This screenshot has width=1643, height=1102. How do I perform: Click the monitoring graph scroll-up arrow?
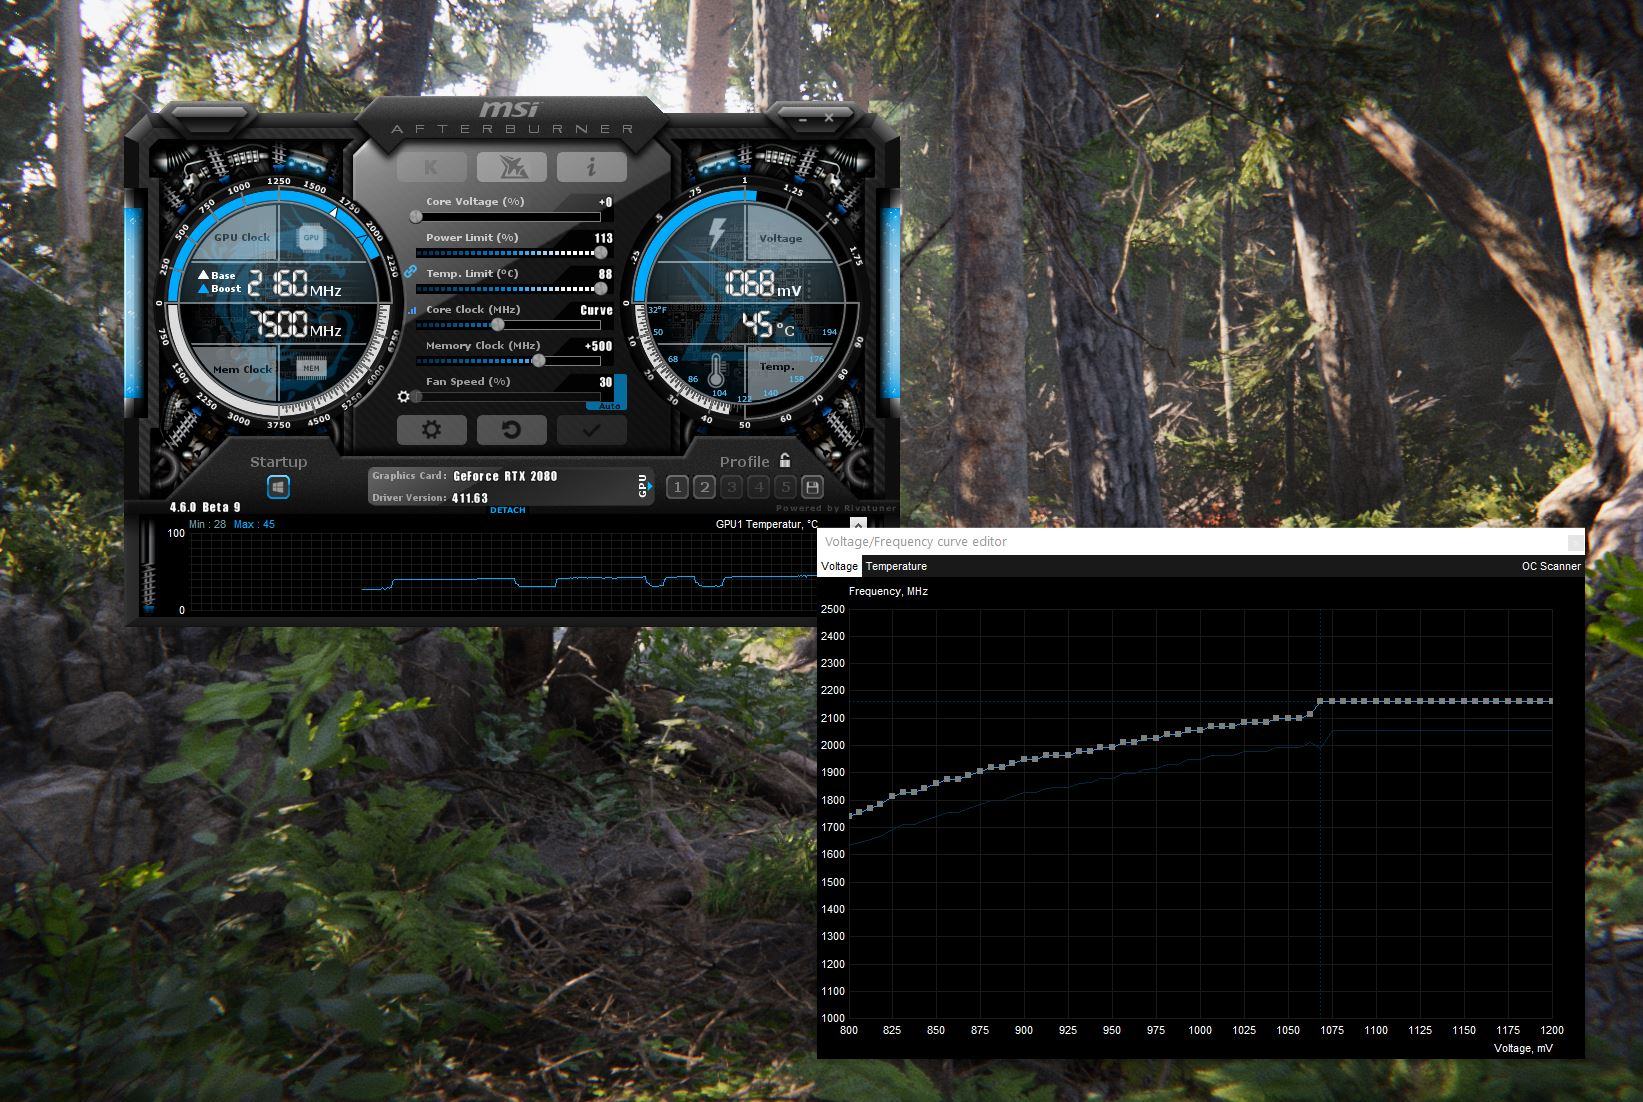tap(857, 525)
